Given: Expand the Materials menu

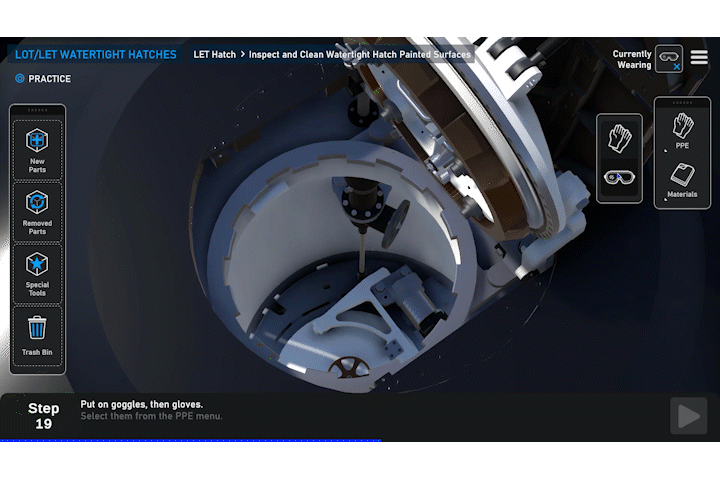Looking at the screenshot, I should point(682,180).
